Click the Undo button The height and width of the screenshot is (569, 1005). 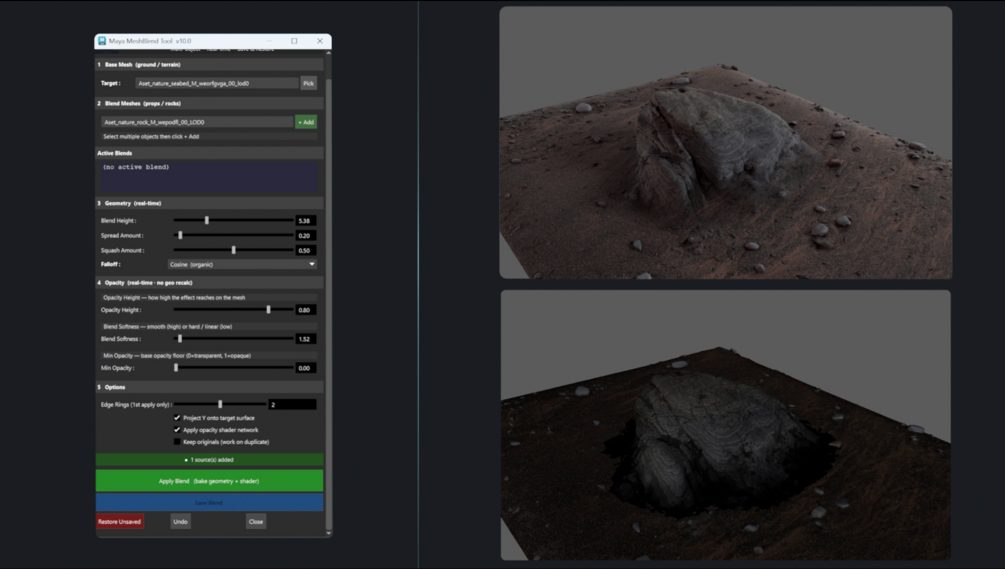coord(180,522)
